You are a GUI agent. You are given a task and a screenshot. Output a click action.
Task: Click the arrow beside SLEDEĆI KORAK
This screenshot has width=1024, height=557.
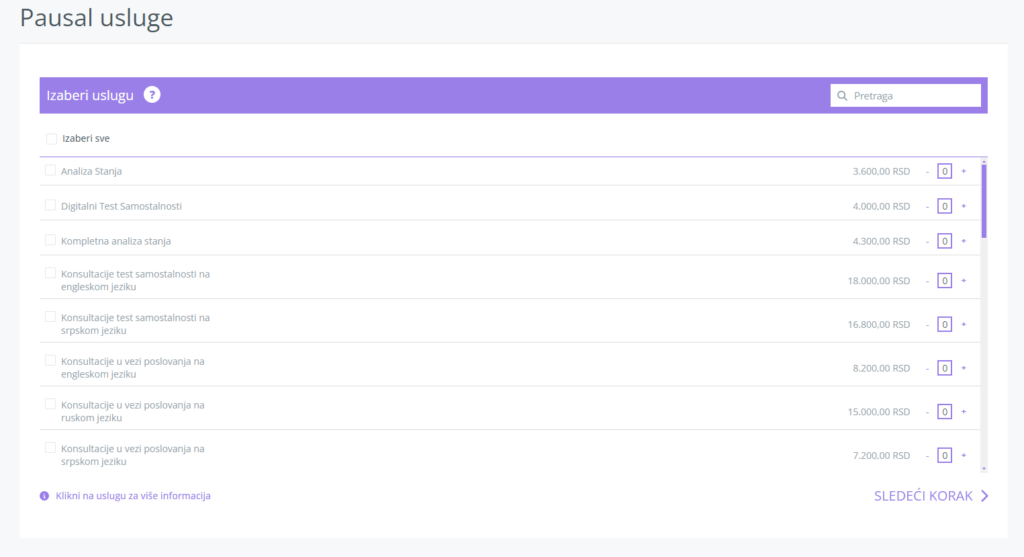tap(985, 496)
